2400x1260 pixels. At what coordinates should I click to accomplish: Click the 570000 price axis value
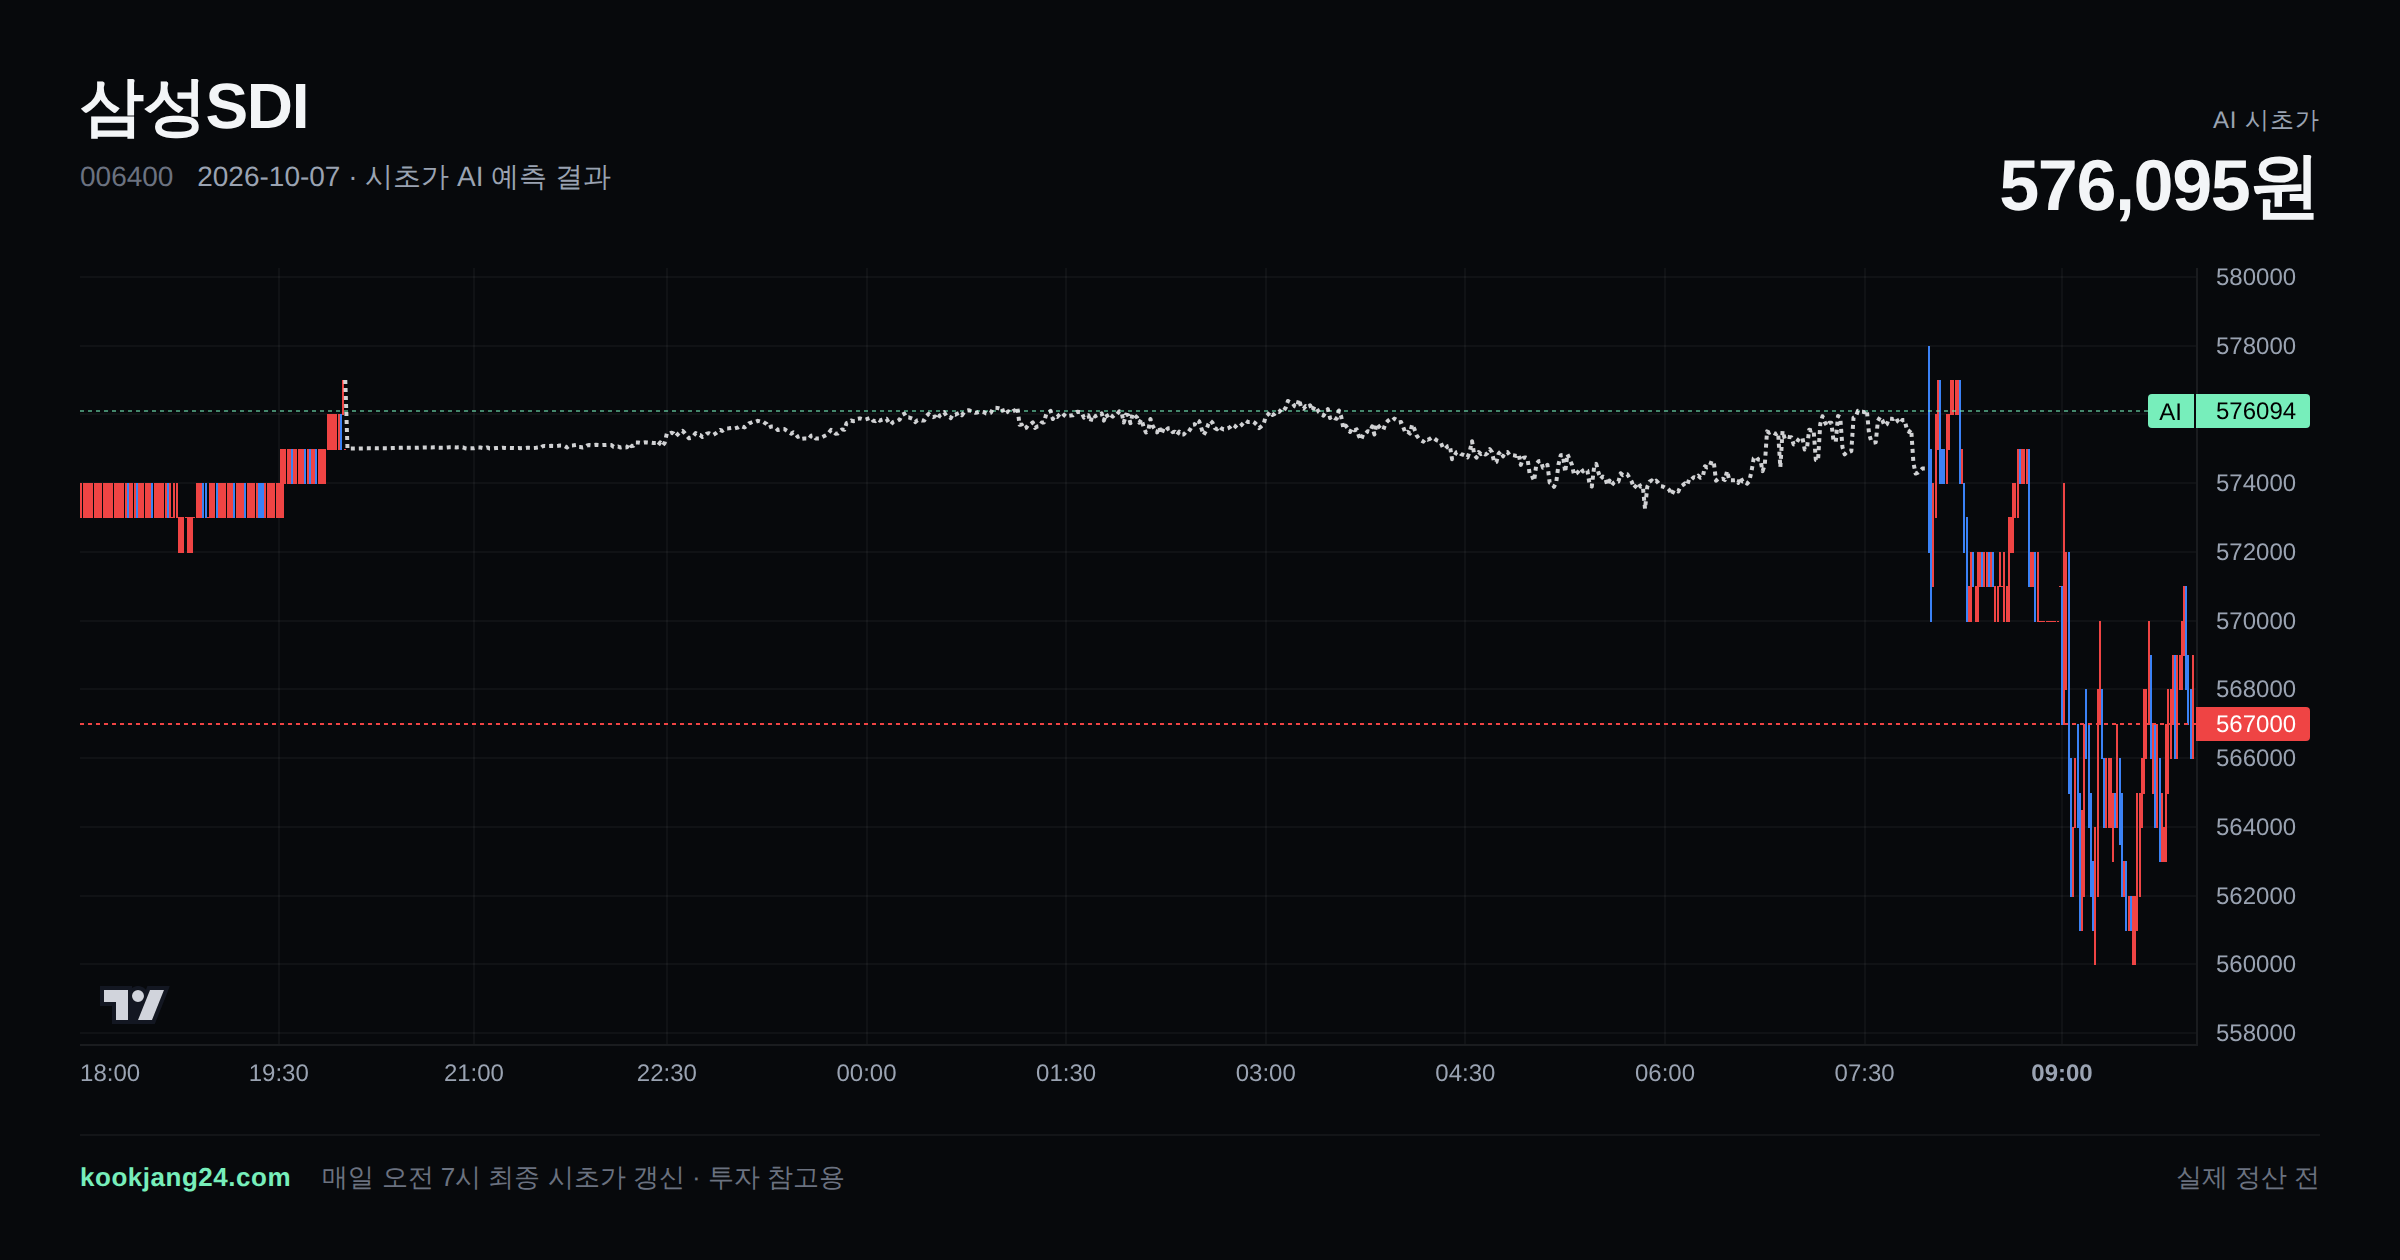(2255, 621)
